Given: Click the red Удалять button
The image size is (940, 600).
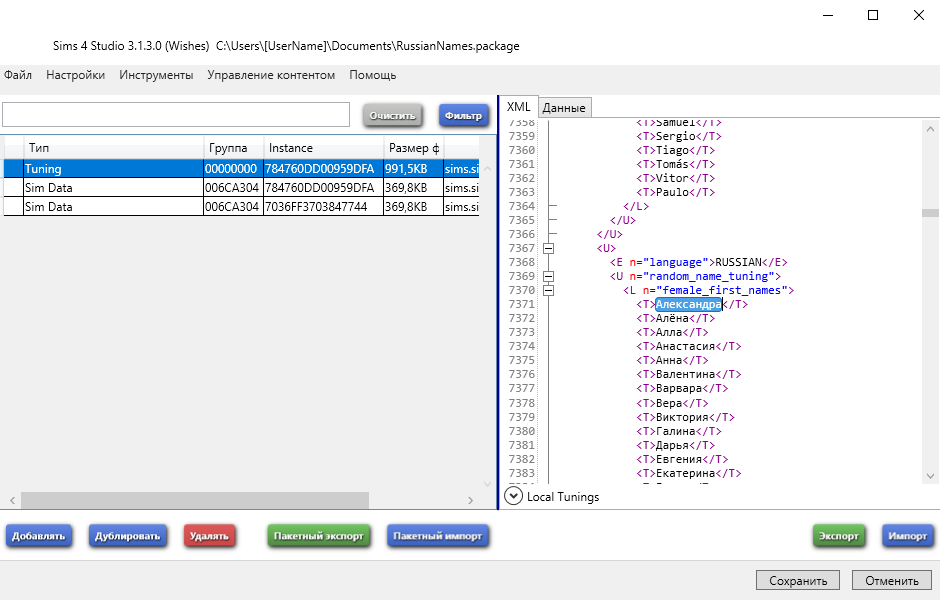Looking at the screenshot, I should (x=210, y=536).
